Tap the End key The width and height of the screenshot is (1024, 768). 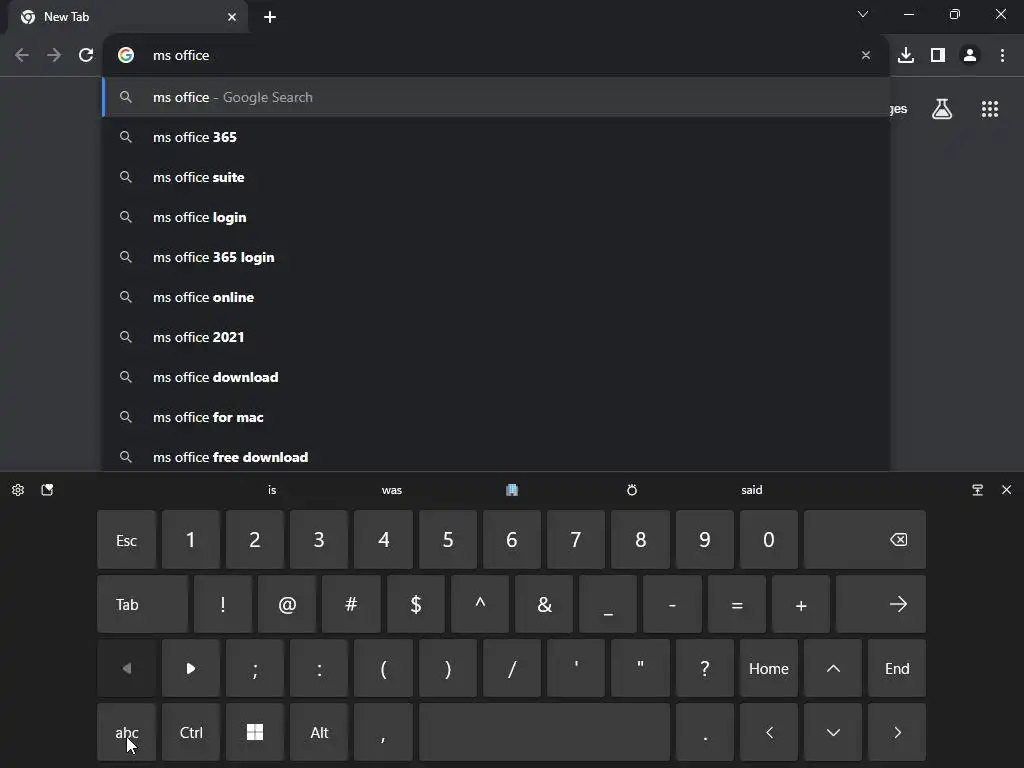pos(897,668)
